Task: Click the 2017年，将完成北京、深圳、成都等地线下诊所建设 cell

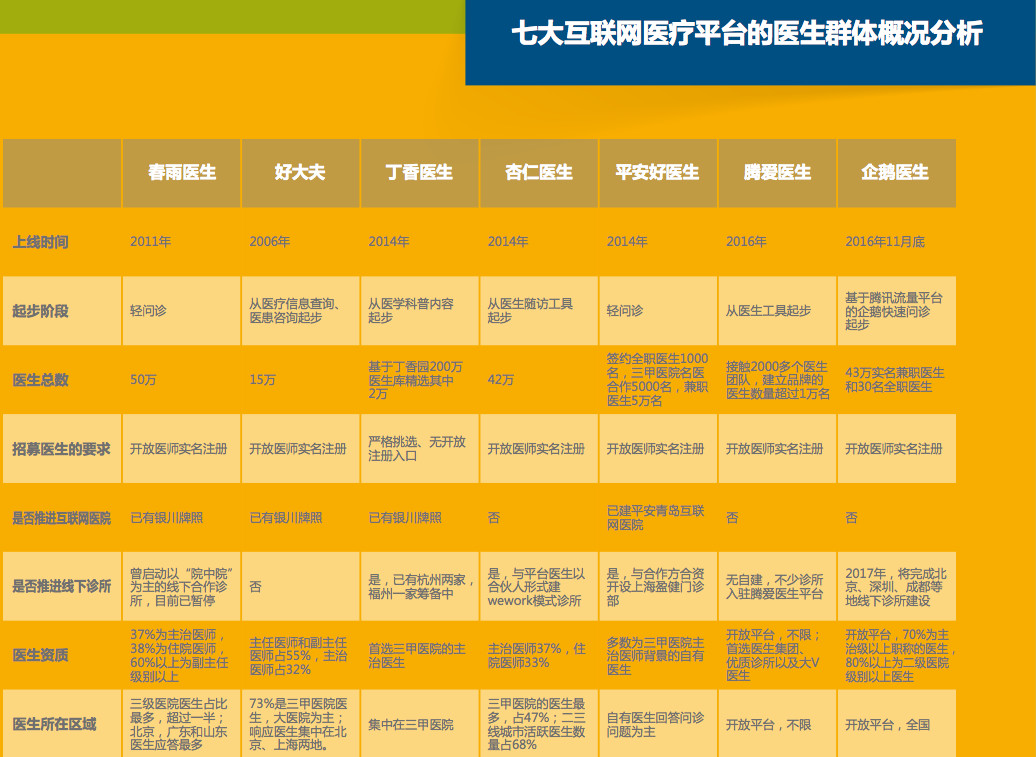Action: [896, 587]
